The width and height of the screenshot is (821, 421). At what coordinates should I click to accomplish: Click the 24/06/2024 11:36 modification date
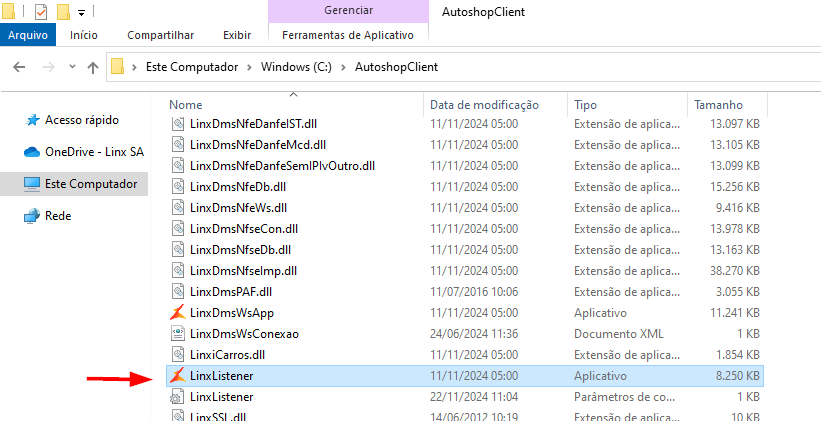coord(474,334)
